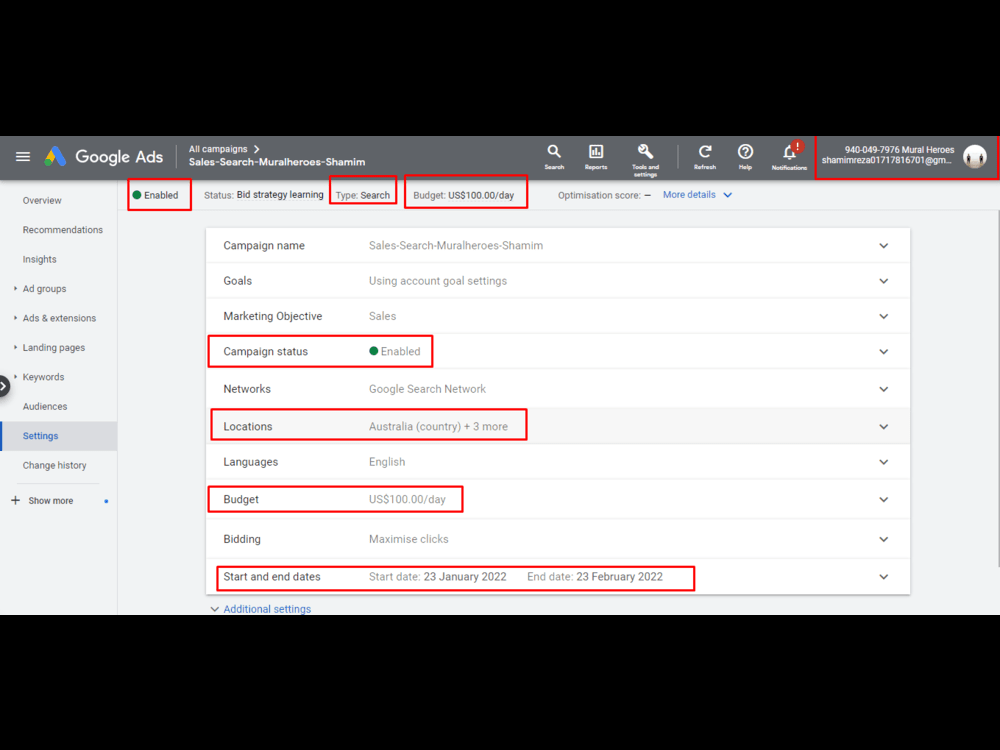
Task: Click the Type: Search header label
Action: [x=363, y=195]
